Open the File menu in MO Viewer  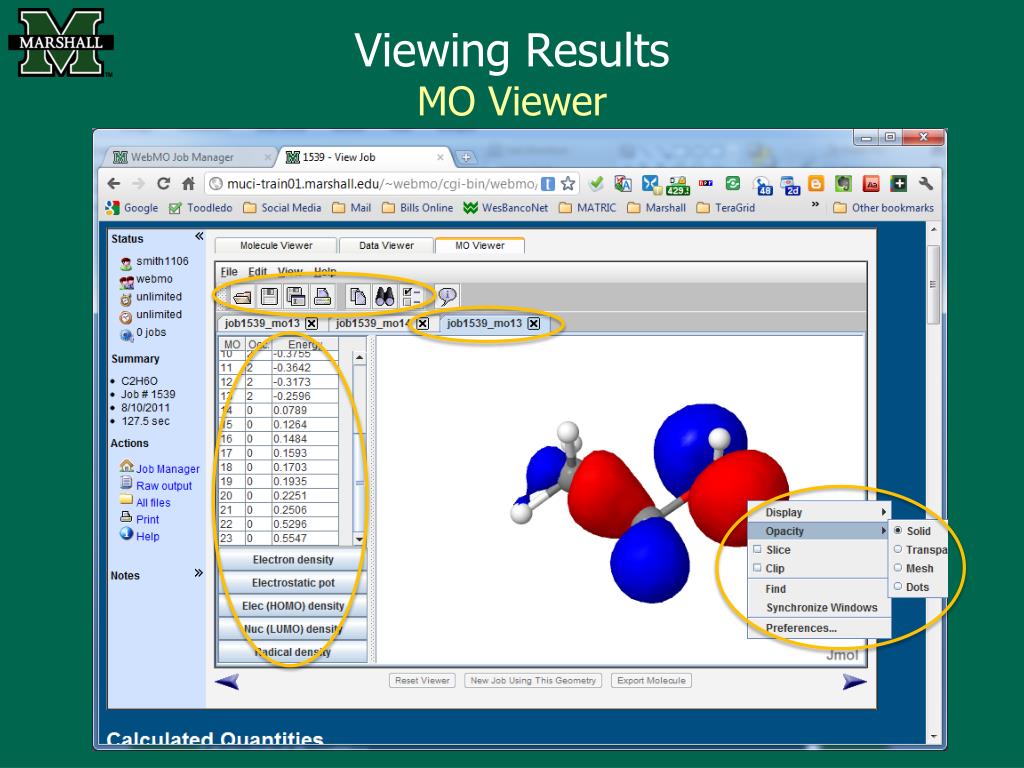(x=229, y=272)
